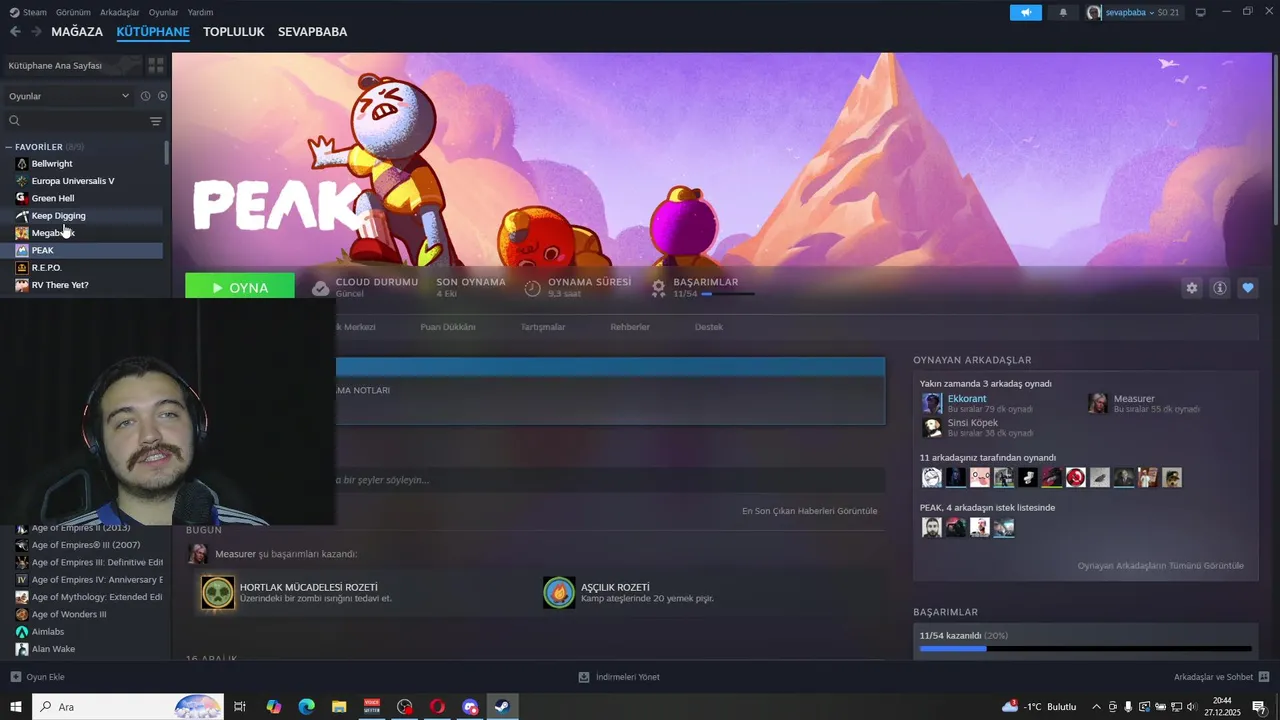Viewport: 1280px width, 720px height.
Task: Open İndirmeleri Yönet downloads manager
Action: pos(618,677)
